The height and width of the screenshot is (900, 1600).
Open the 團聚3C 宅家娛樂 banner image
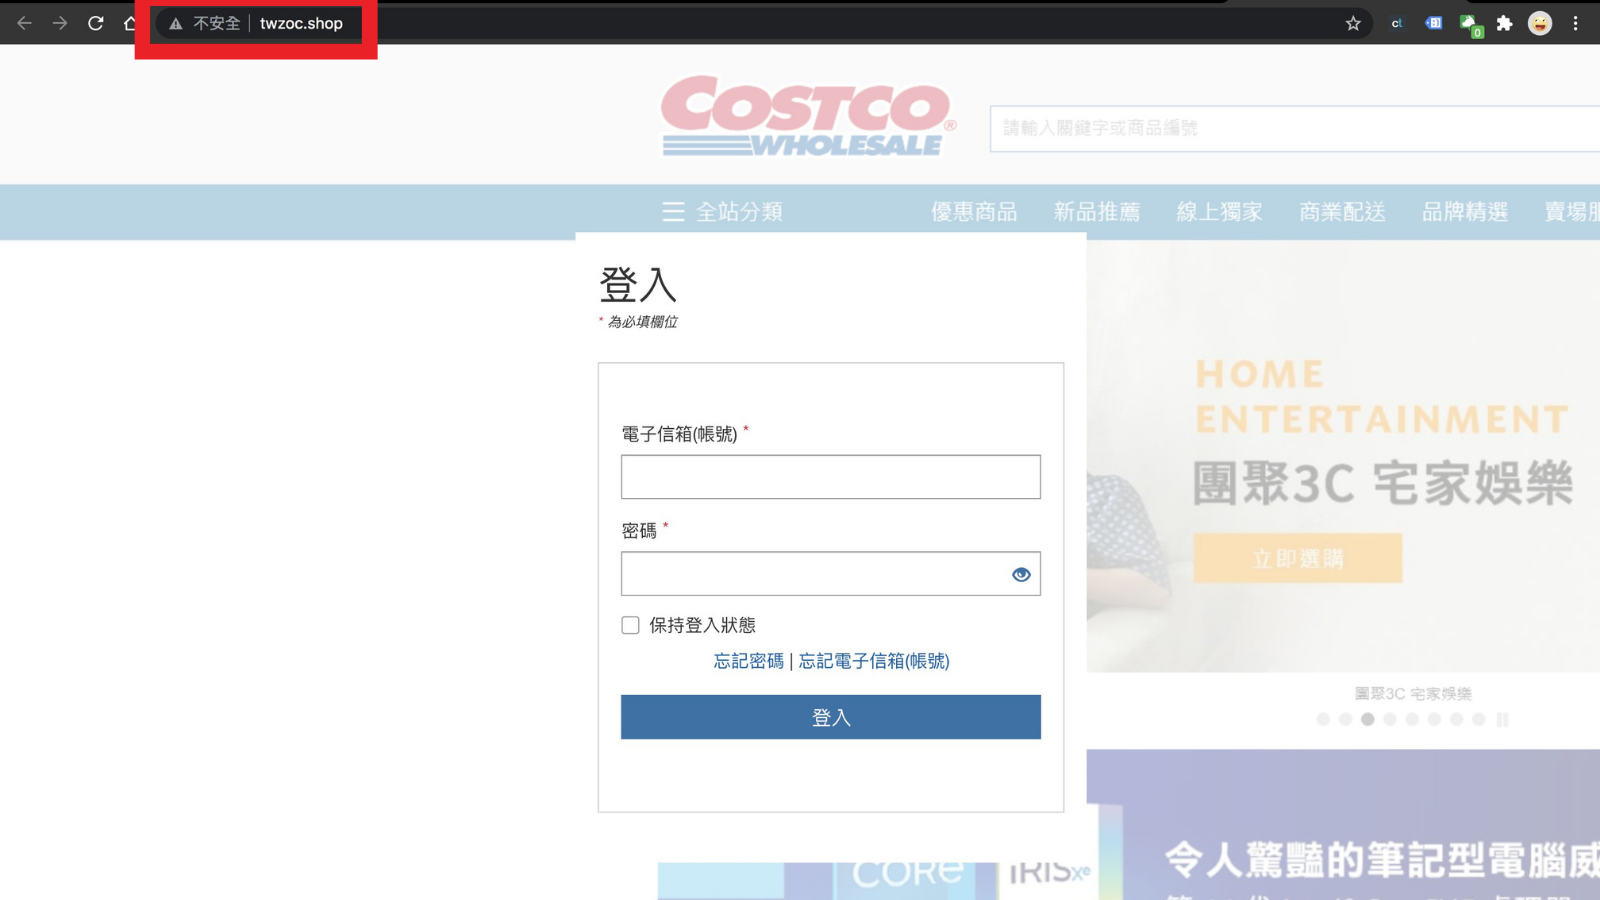coord(1343,456)
